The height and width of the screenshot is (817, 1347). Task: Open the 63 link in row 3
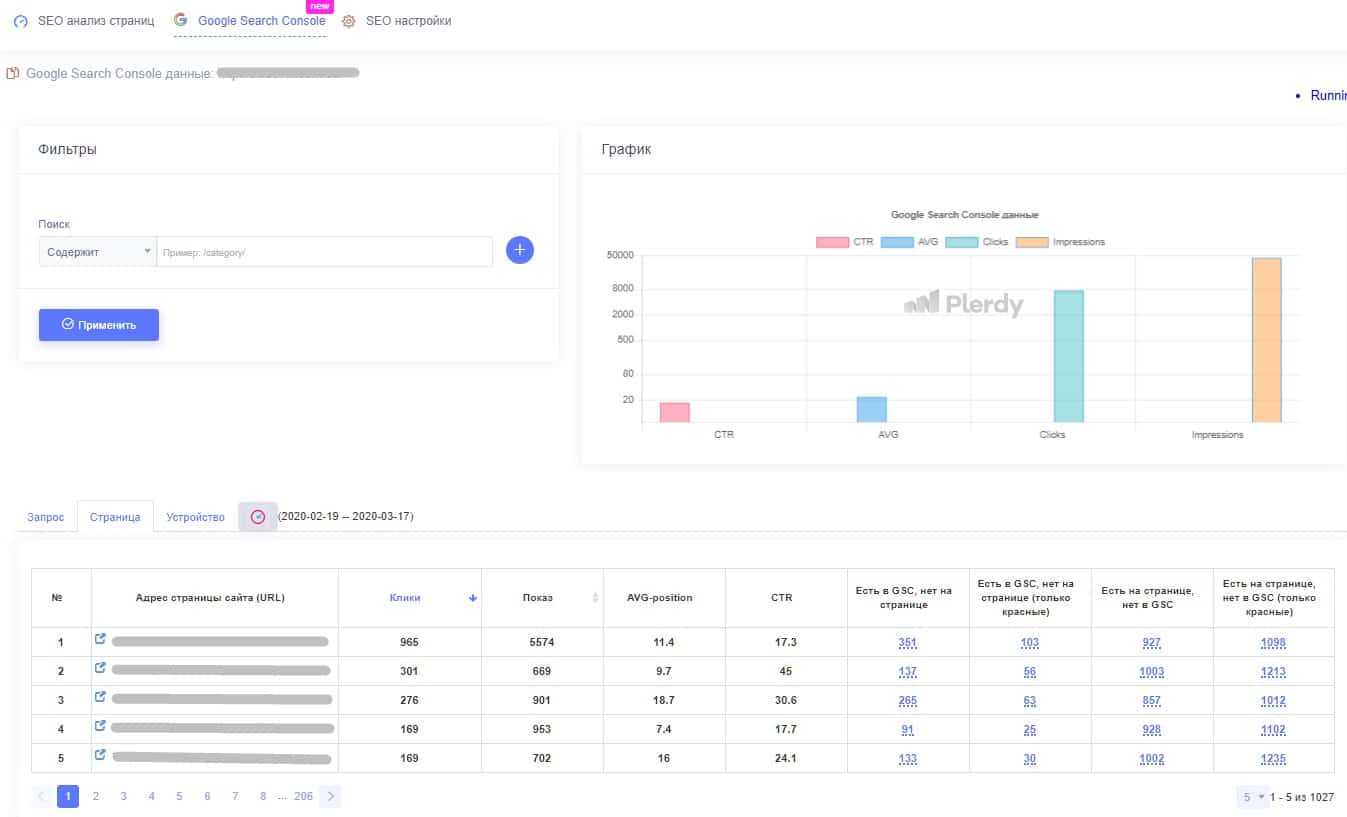(x=1030, y=701)
